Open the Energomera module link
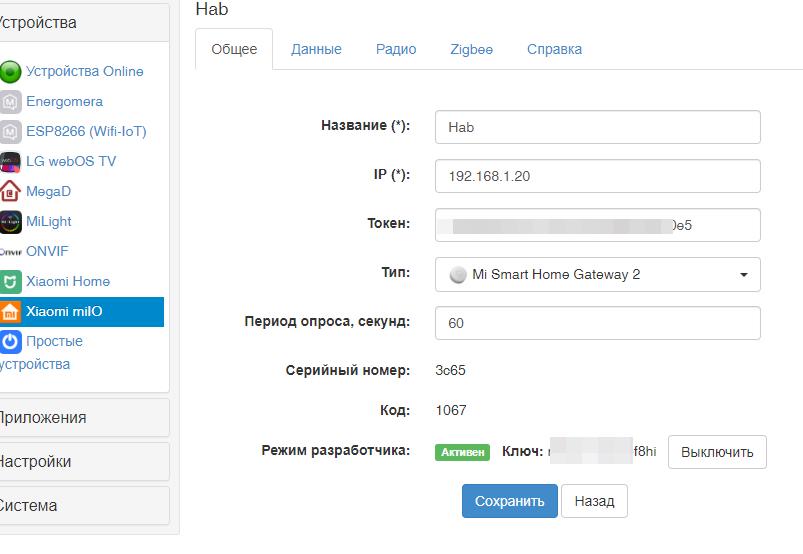Viewport: 803px width, 554px height. pos(65,101)
